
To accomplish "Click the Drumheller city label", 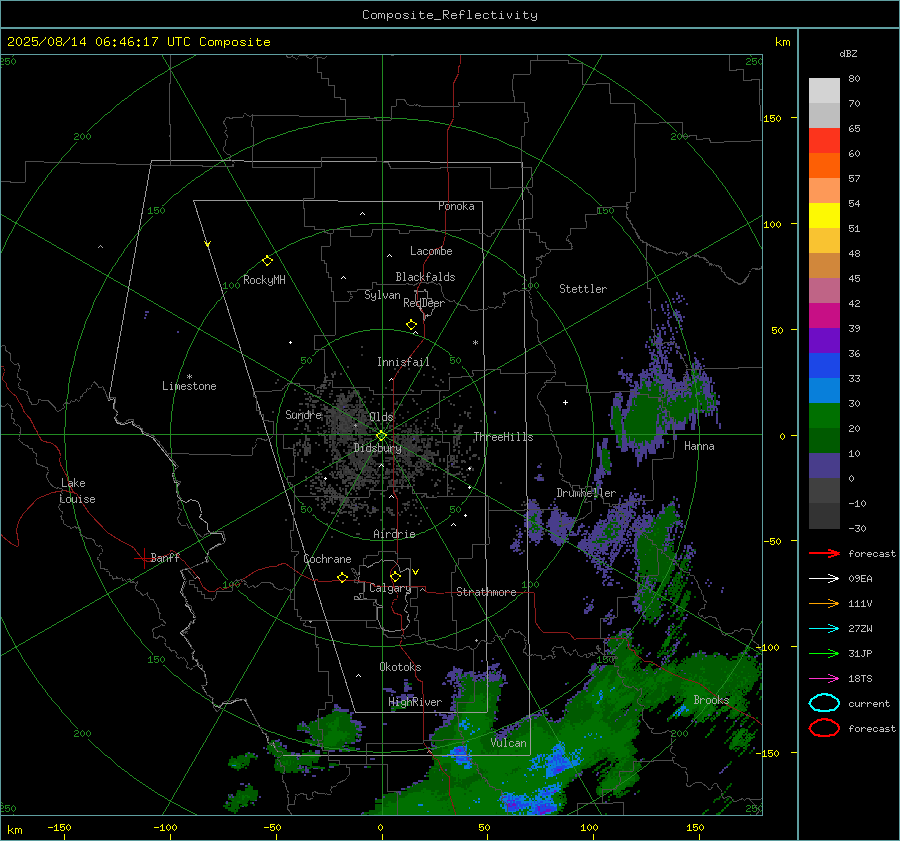I will click(x=586, y=493).
